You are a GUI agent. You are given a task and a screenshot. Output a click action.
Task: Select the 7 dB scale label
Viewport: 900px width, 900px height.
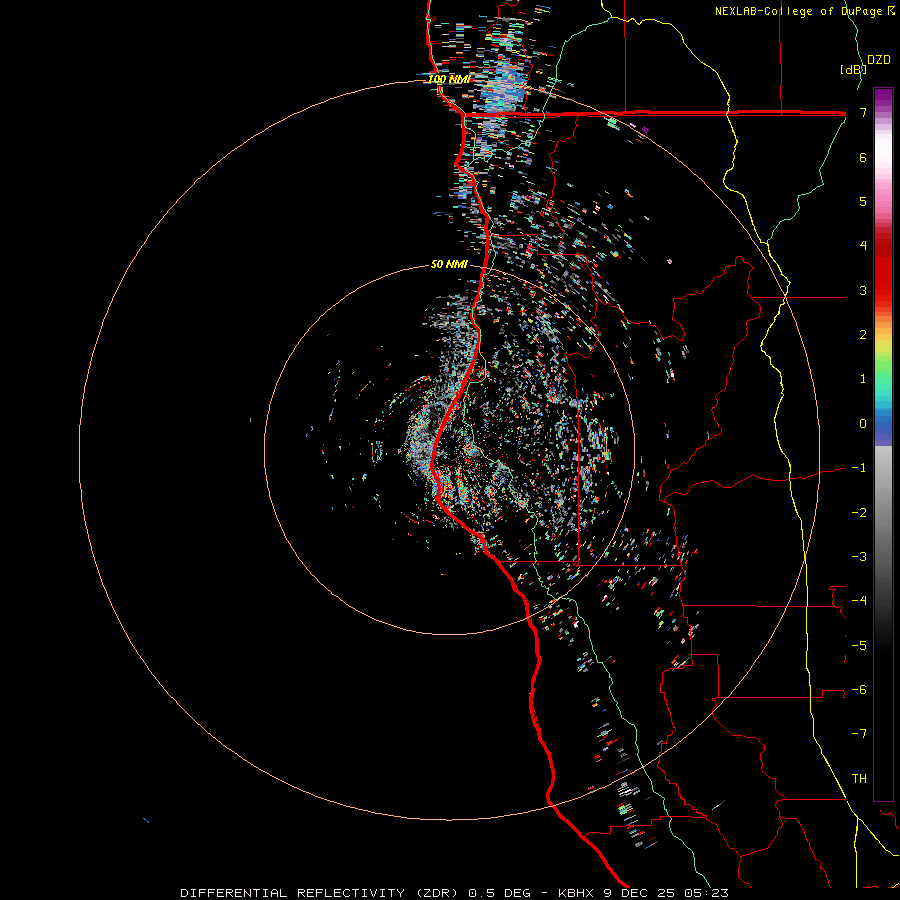point(863,112)
